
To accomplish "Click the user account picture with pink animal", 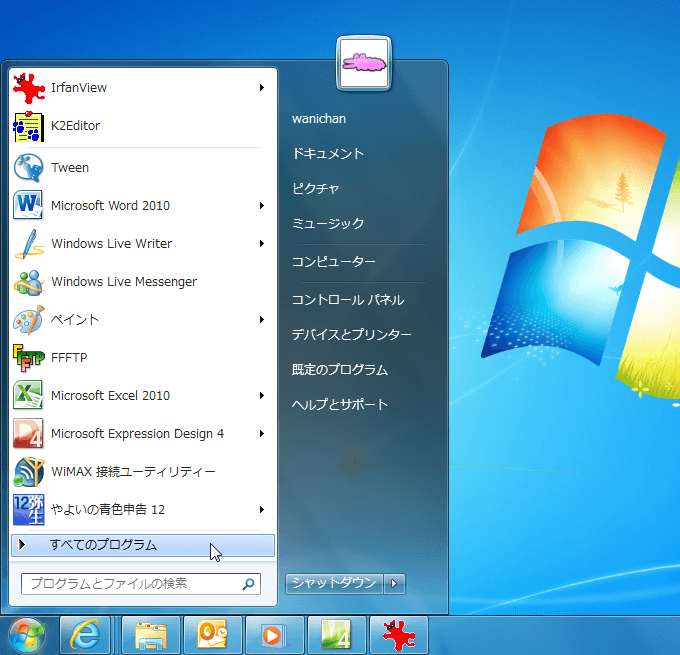I will [x=364, y=63].
